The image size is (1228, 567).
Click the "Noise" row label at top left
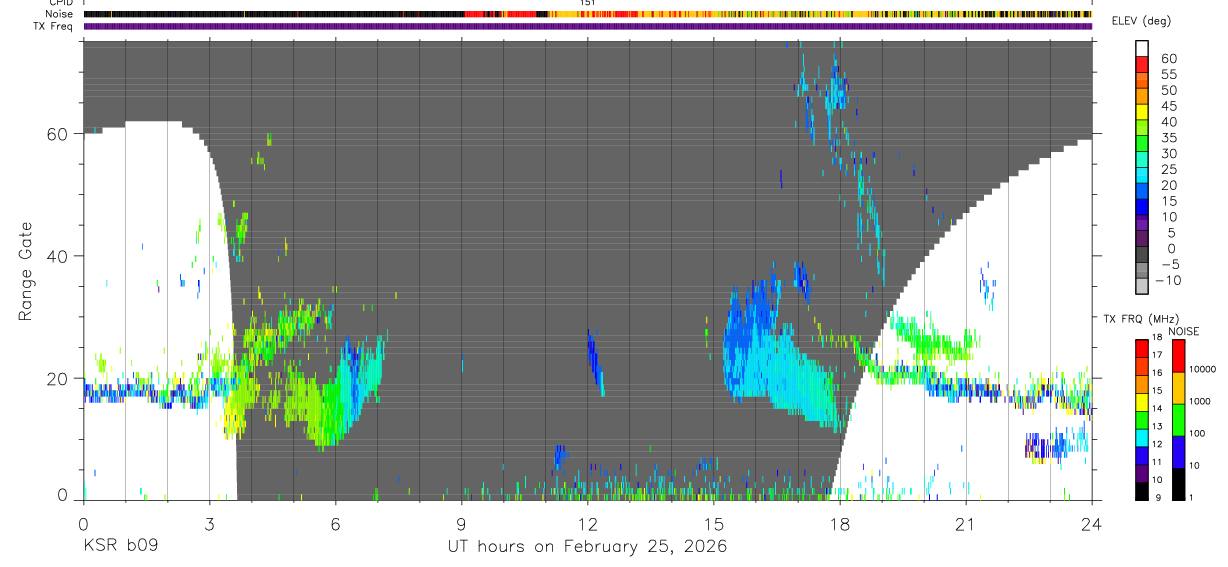click(x=60, y=14)
